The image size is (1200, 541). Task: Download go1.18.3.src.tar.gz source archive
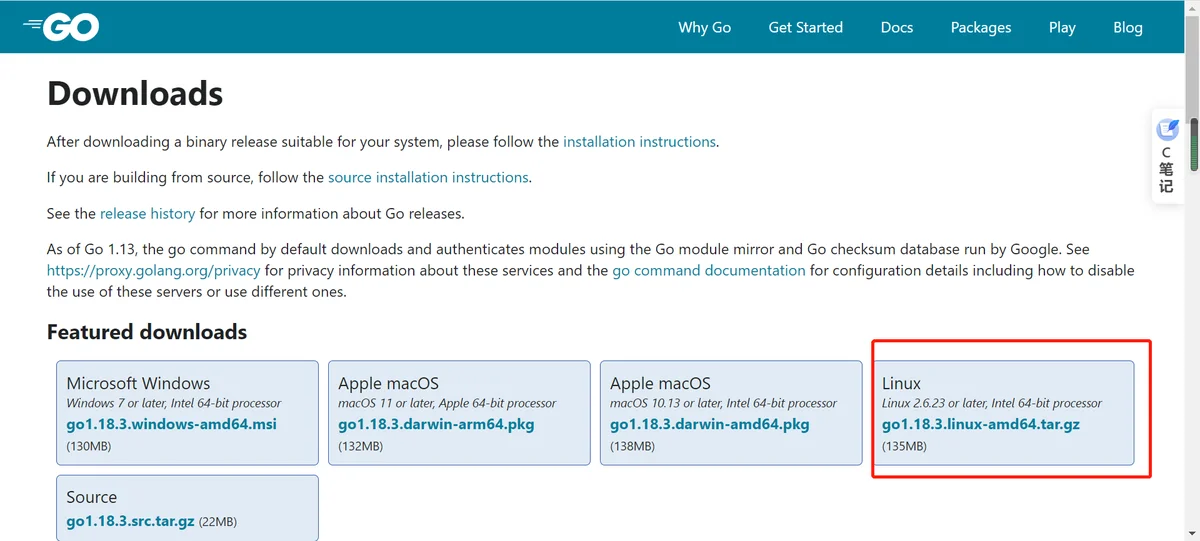(x=129, y=521)
